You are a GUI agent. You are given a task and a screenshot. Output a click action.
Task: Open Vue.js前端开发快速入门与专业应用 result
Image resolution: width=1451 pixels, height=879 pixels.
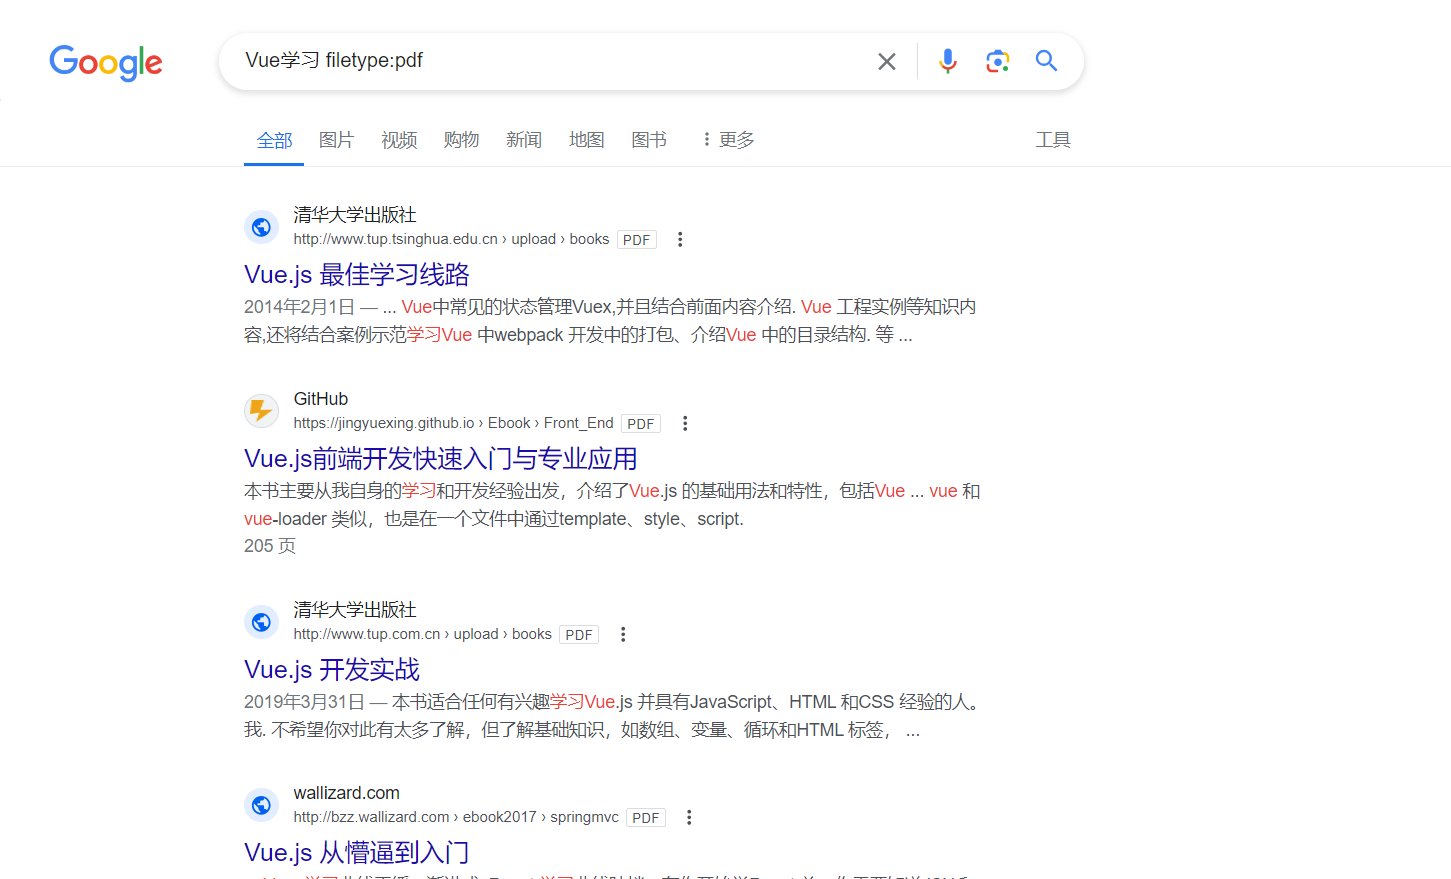(441, 459)
